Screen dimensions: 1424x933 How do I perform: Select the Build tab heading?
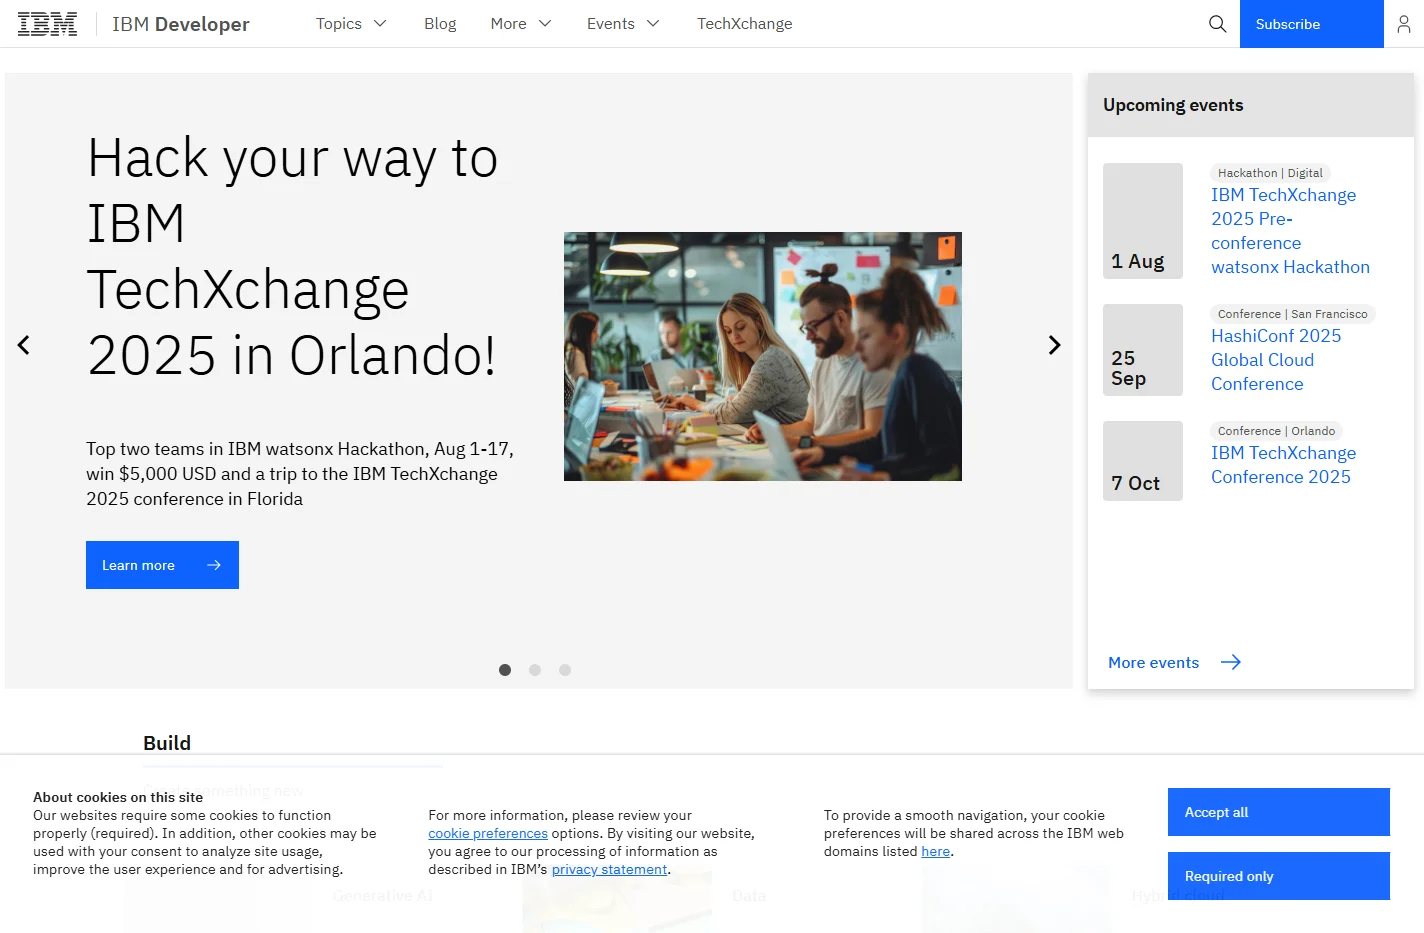pos(167,743)
